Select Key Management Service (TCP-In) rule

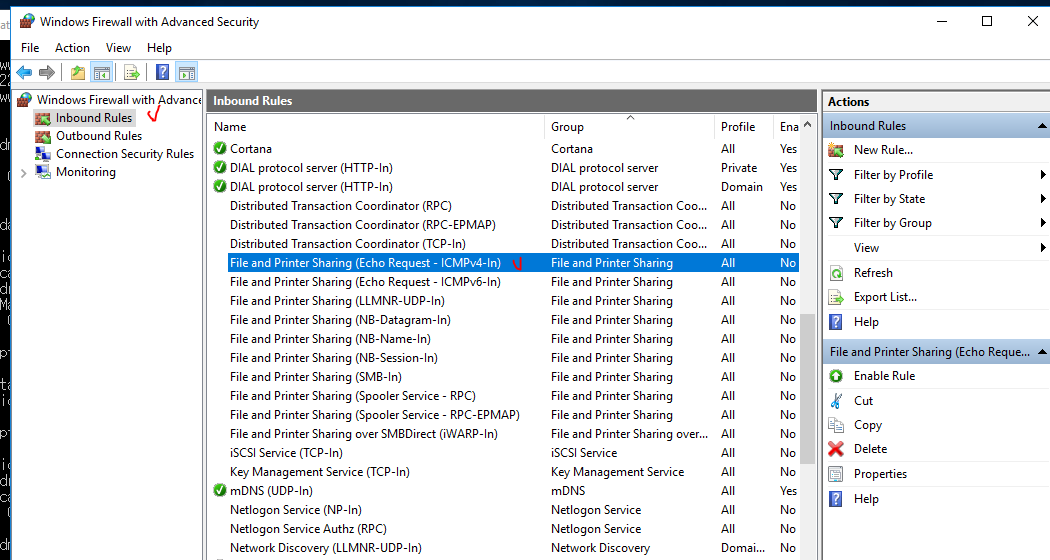[319, 472]
